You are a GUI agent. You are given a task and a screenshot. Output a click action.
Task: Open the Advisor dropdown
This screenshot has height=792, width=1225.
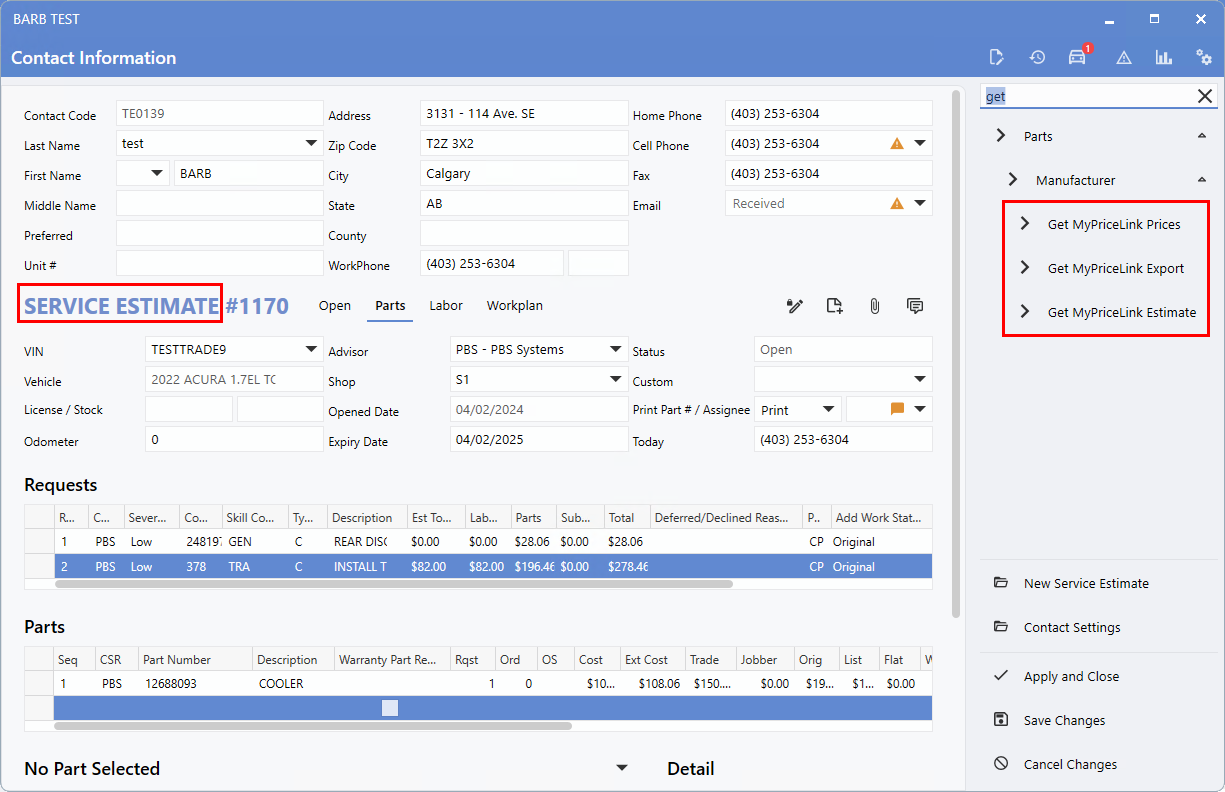coord(616,350)
